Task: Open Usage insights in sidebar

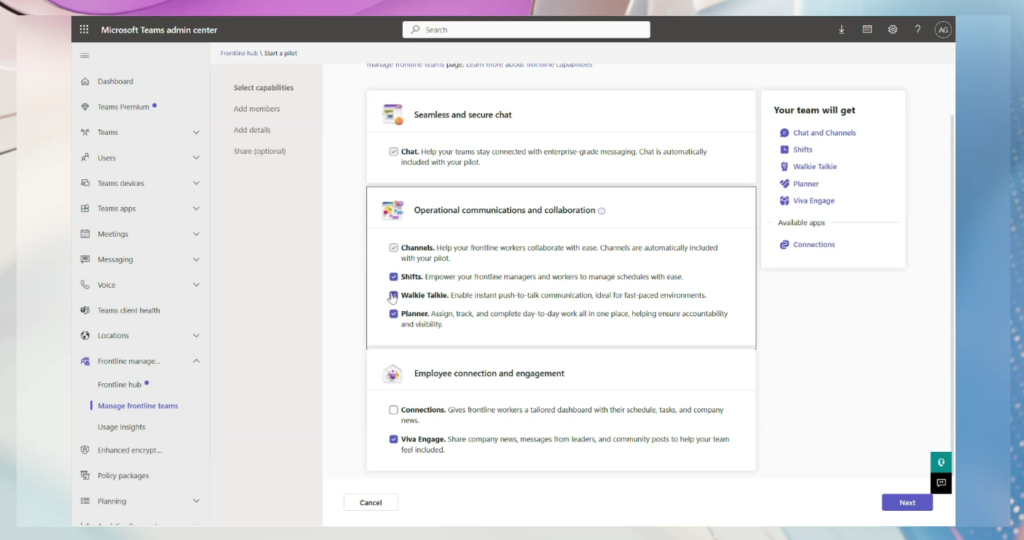Action: click(x=121, y=427)
